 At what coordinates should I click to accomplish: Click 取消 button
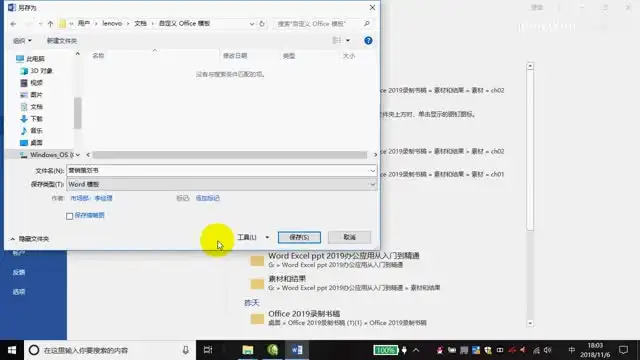(349, 237)
